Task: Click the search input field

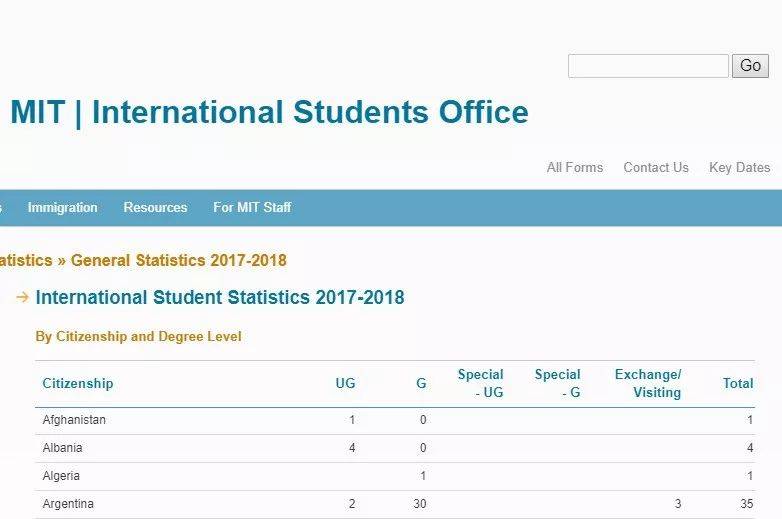Action: point(648,66)
